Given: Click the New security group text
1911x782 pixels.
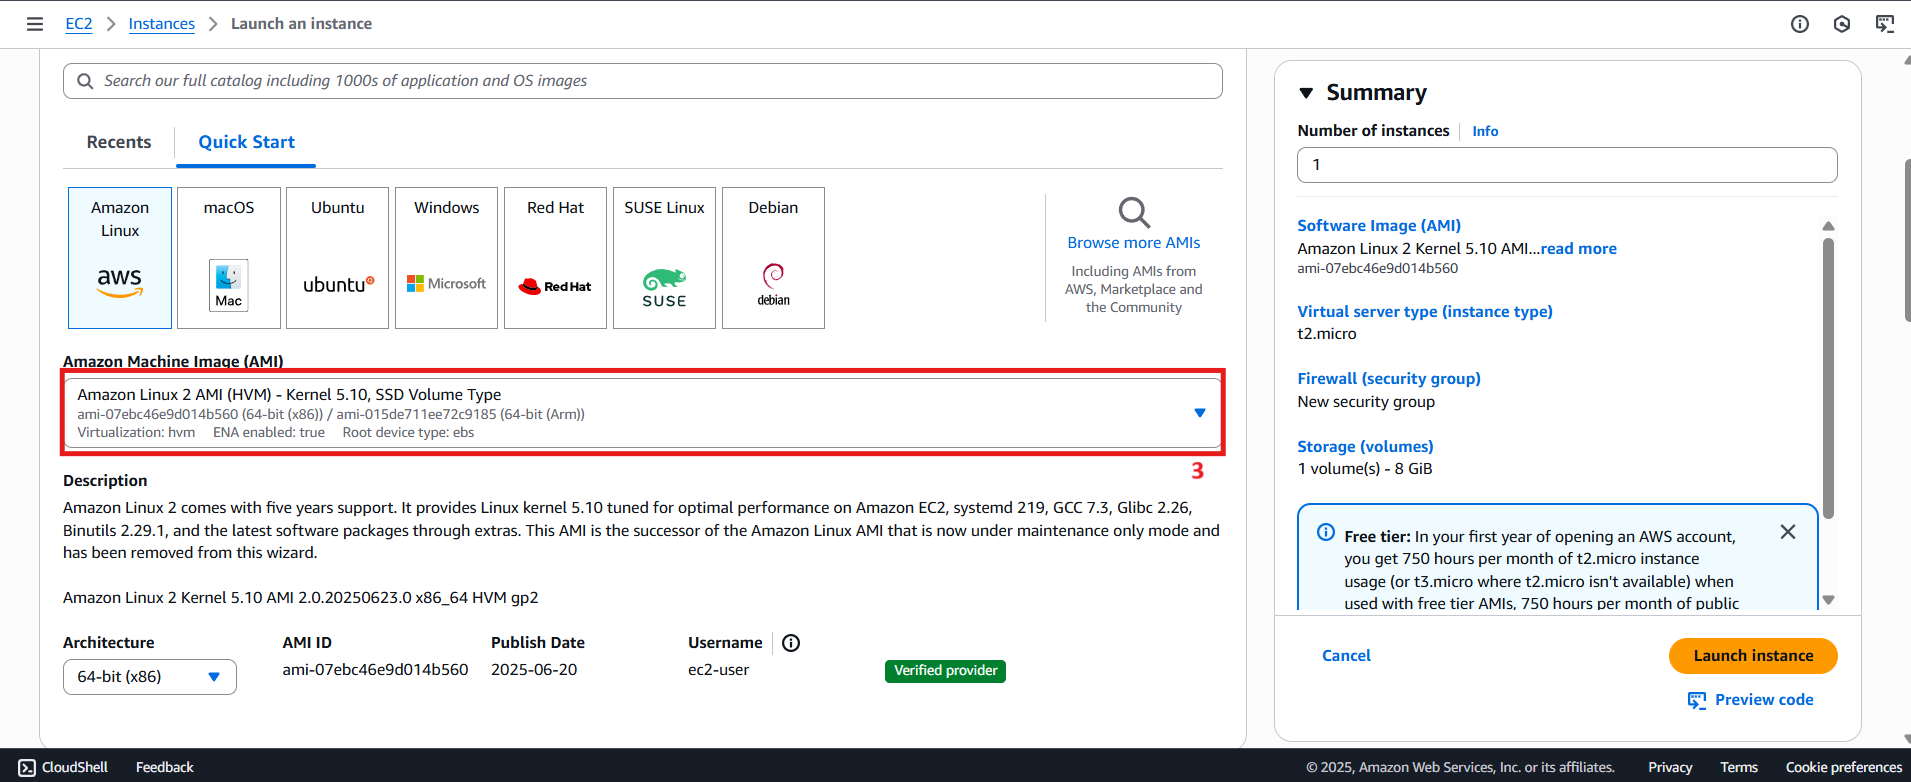Looking at the screenshot, I should tap(1366, 402).
